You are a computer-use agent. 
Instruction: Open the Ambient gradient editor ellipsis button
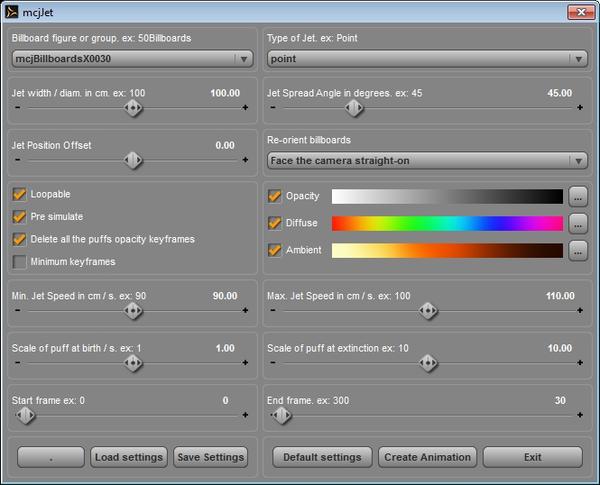[578, 251]
